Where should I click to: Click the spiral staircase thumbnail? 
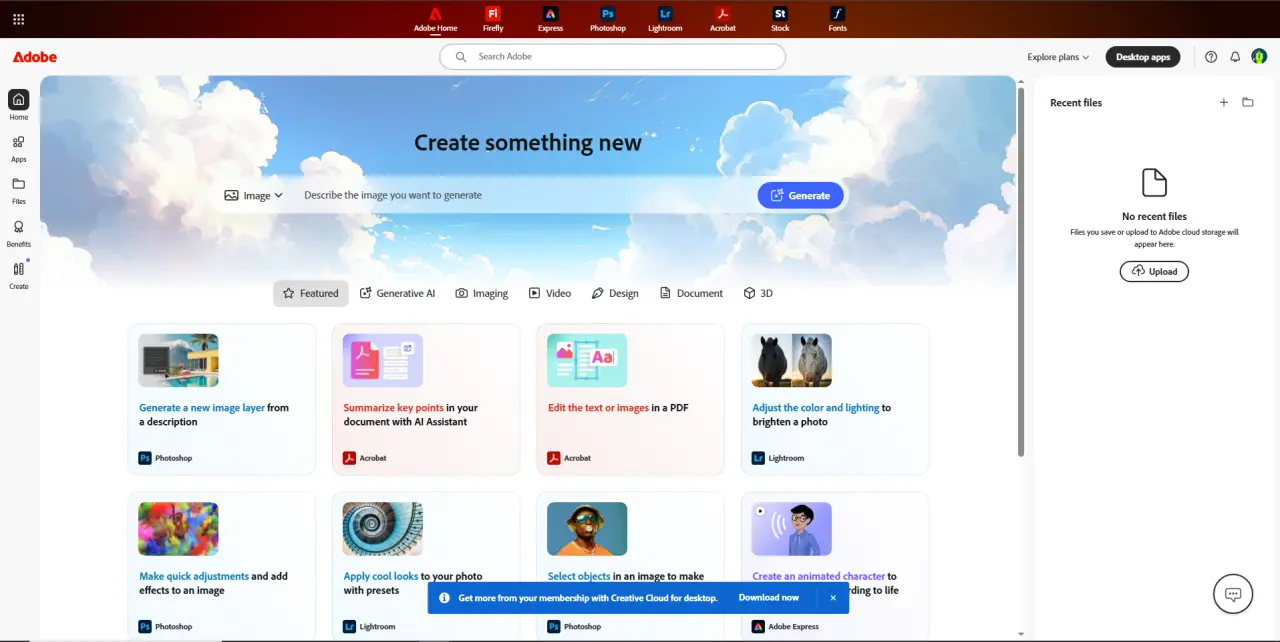click(x=382, y=529)
